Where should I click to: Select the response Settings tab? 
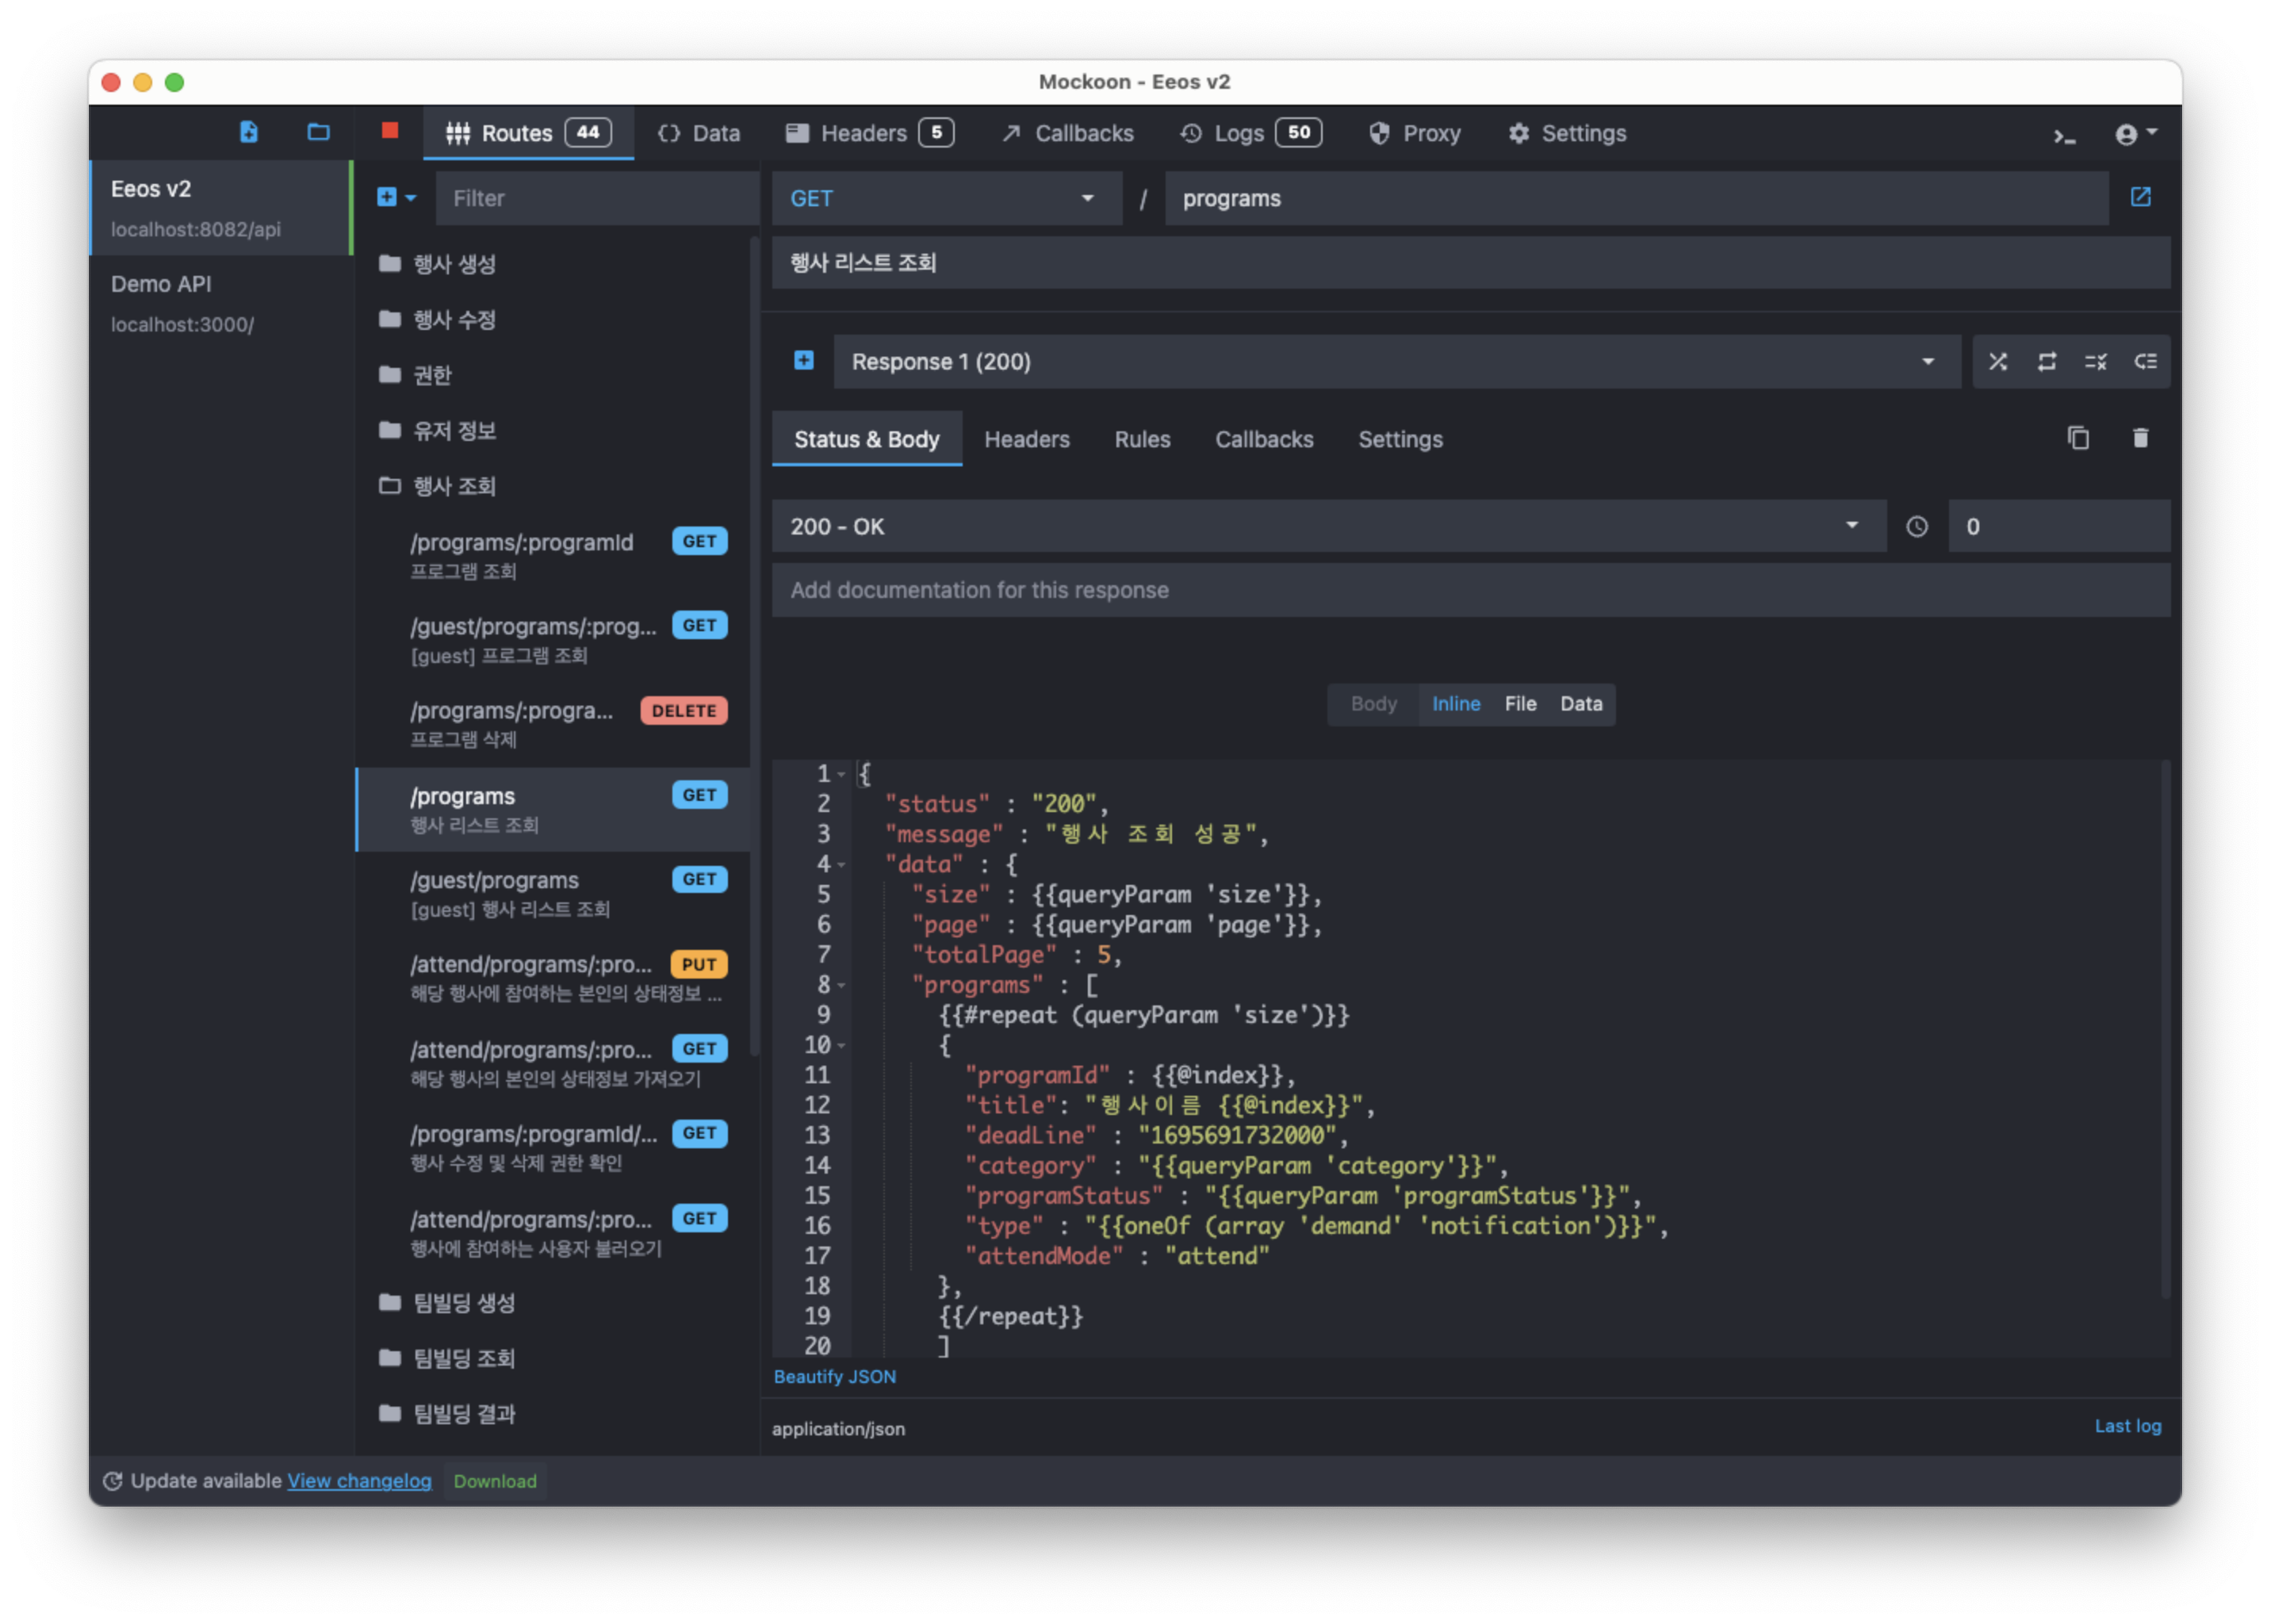tap(1400, 439)
